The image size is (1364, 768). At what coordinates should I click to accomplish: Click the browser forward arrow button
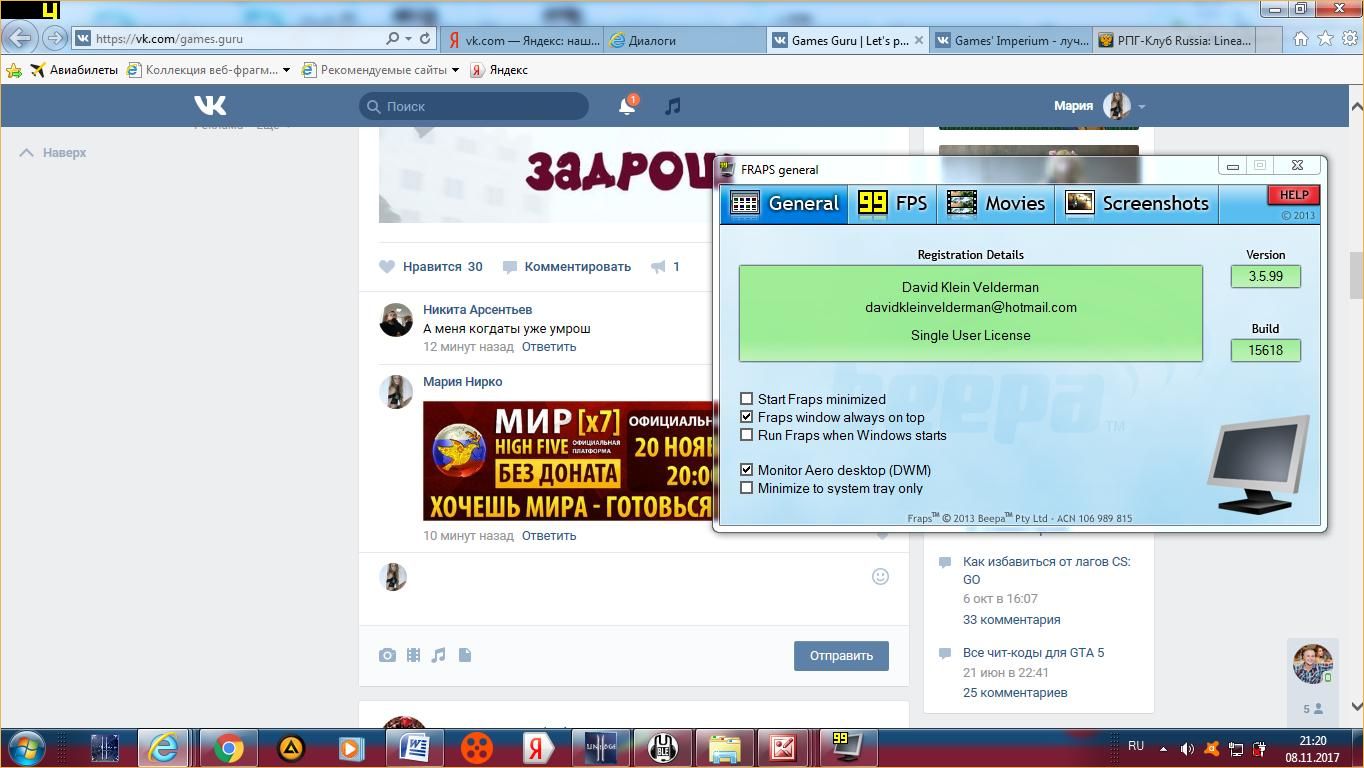[54, 38]
